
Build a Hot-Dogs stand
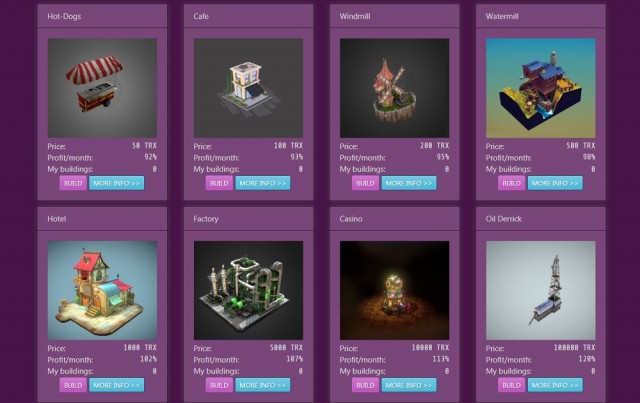coord(73,183)
